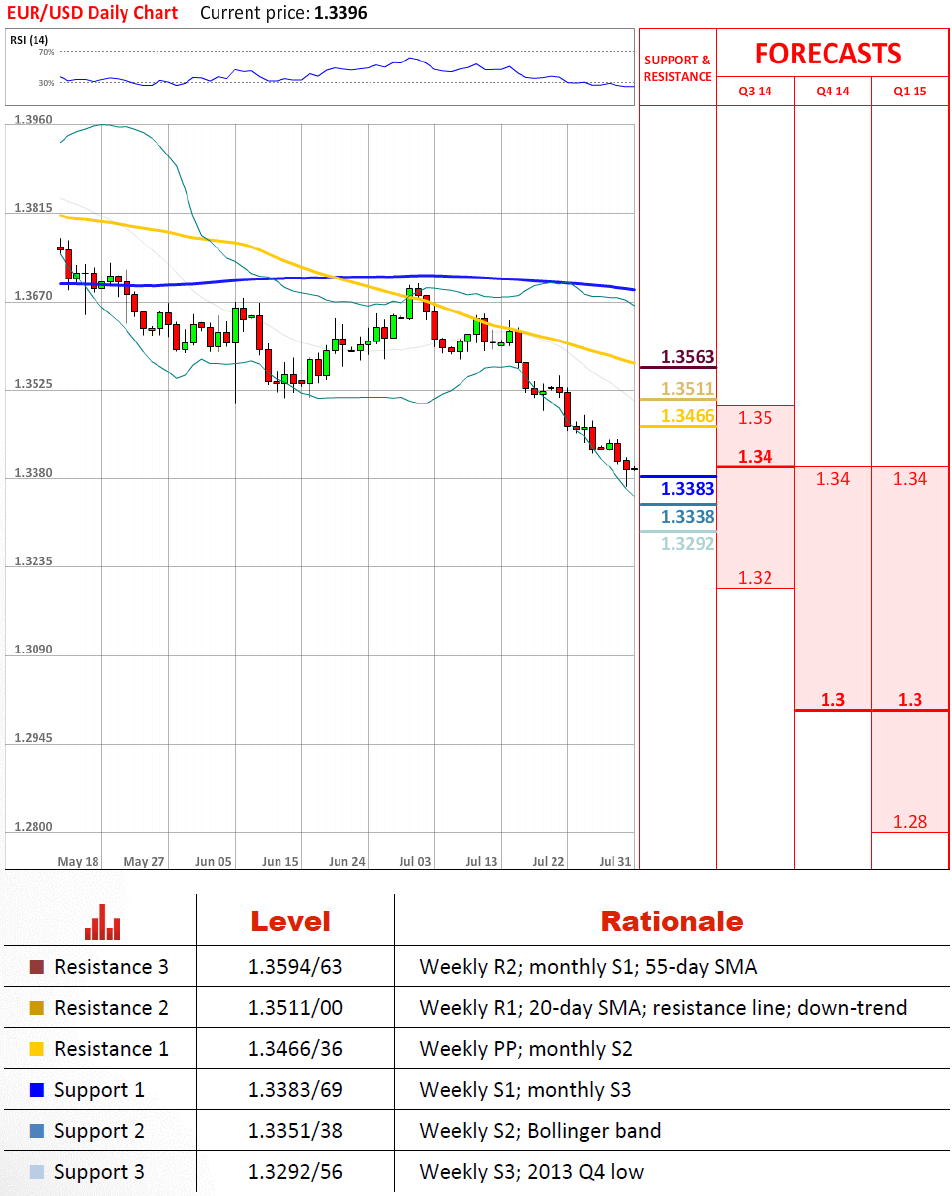Click the 1.28 forecast value in Q1 15

(909, 822)
